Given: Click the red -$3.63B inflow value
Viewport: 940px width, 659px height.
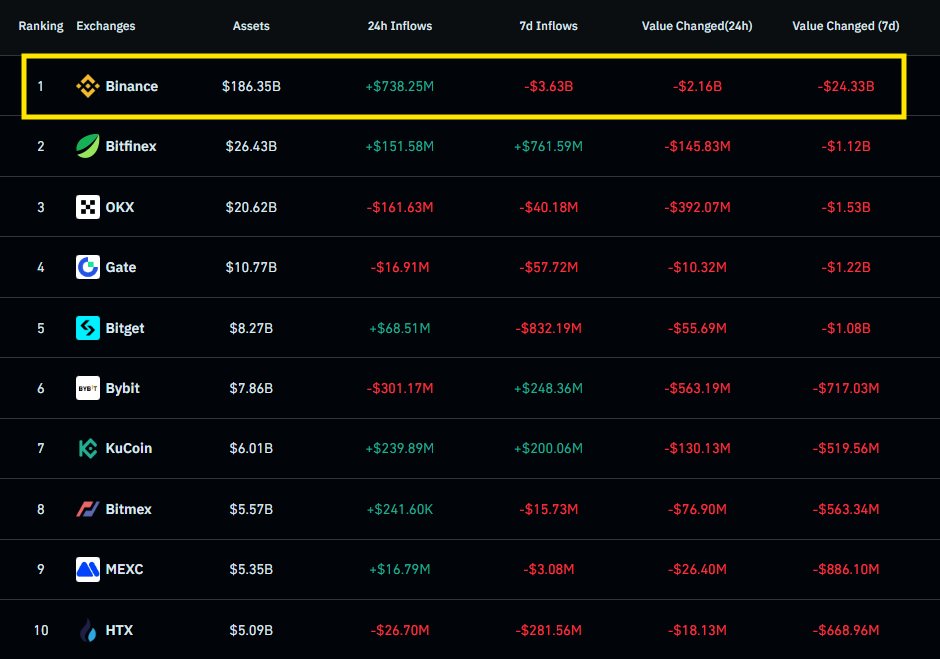Looking at the screenshot, I should 548,86.
